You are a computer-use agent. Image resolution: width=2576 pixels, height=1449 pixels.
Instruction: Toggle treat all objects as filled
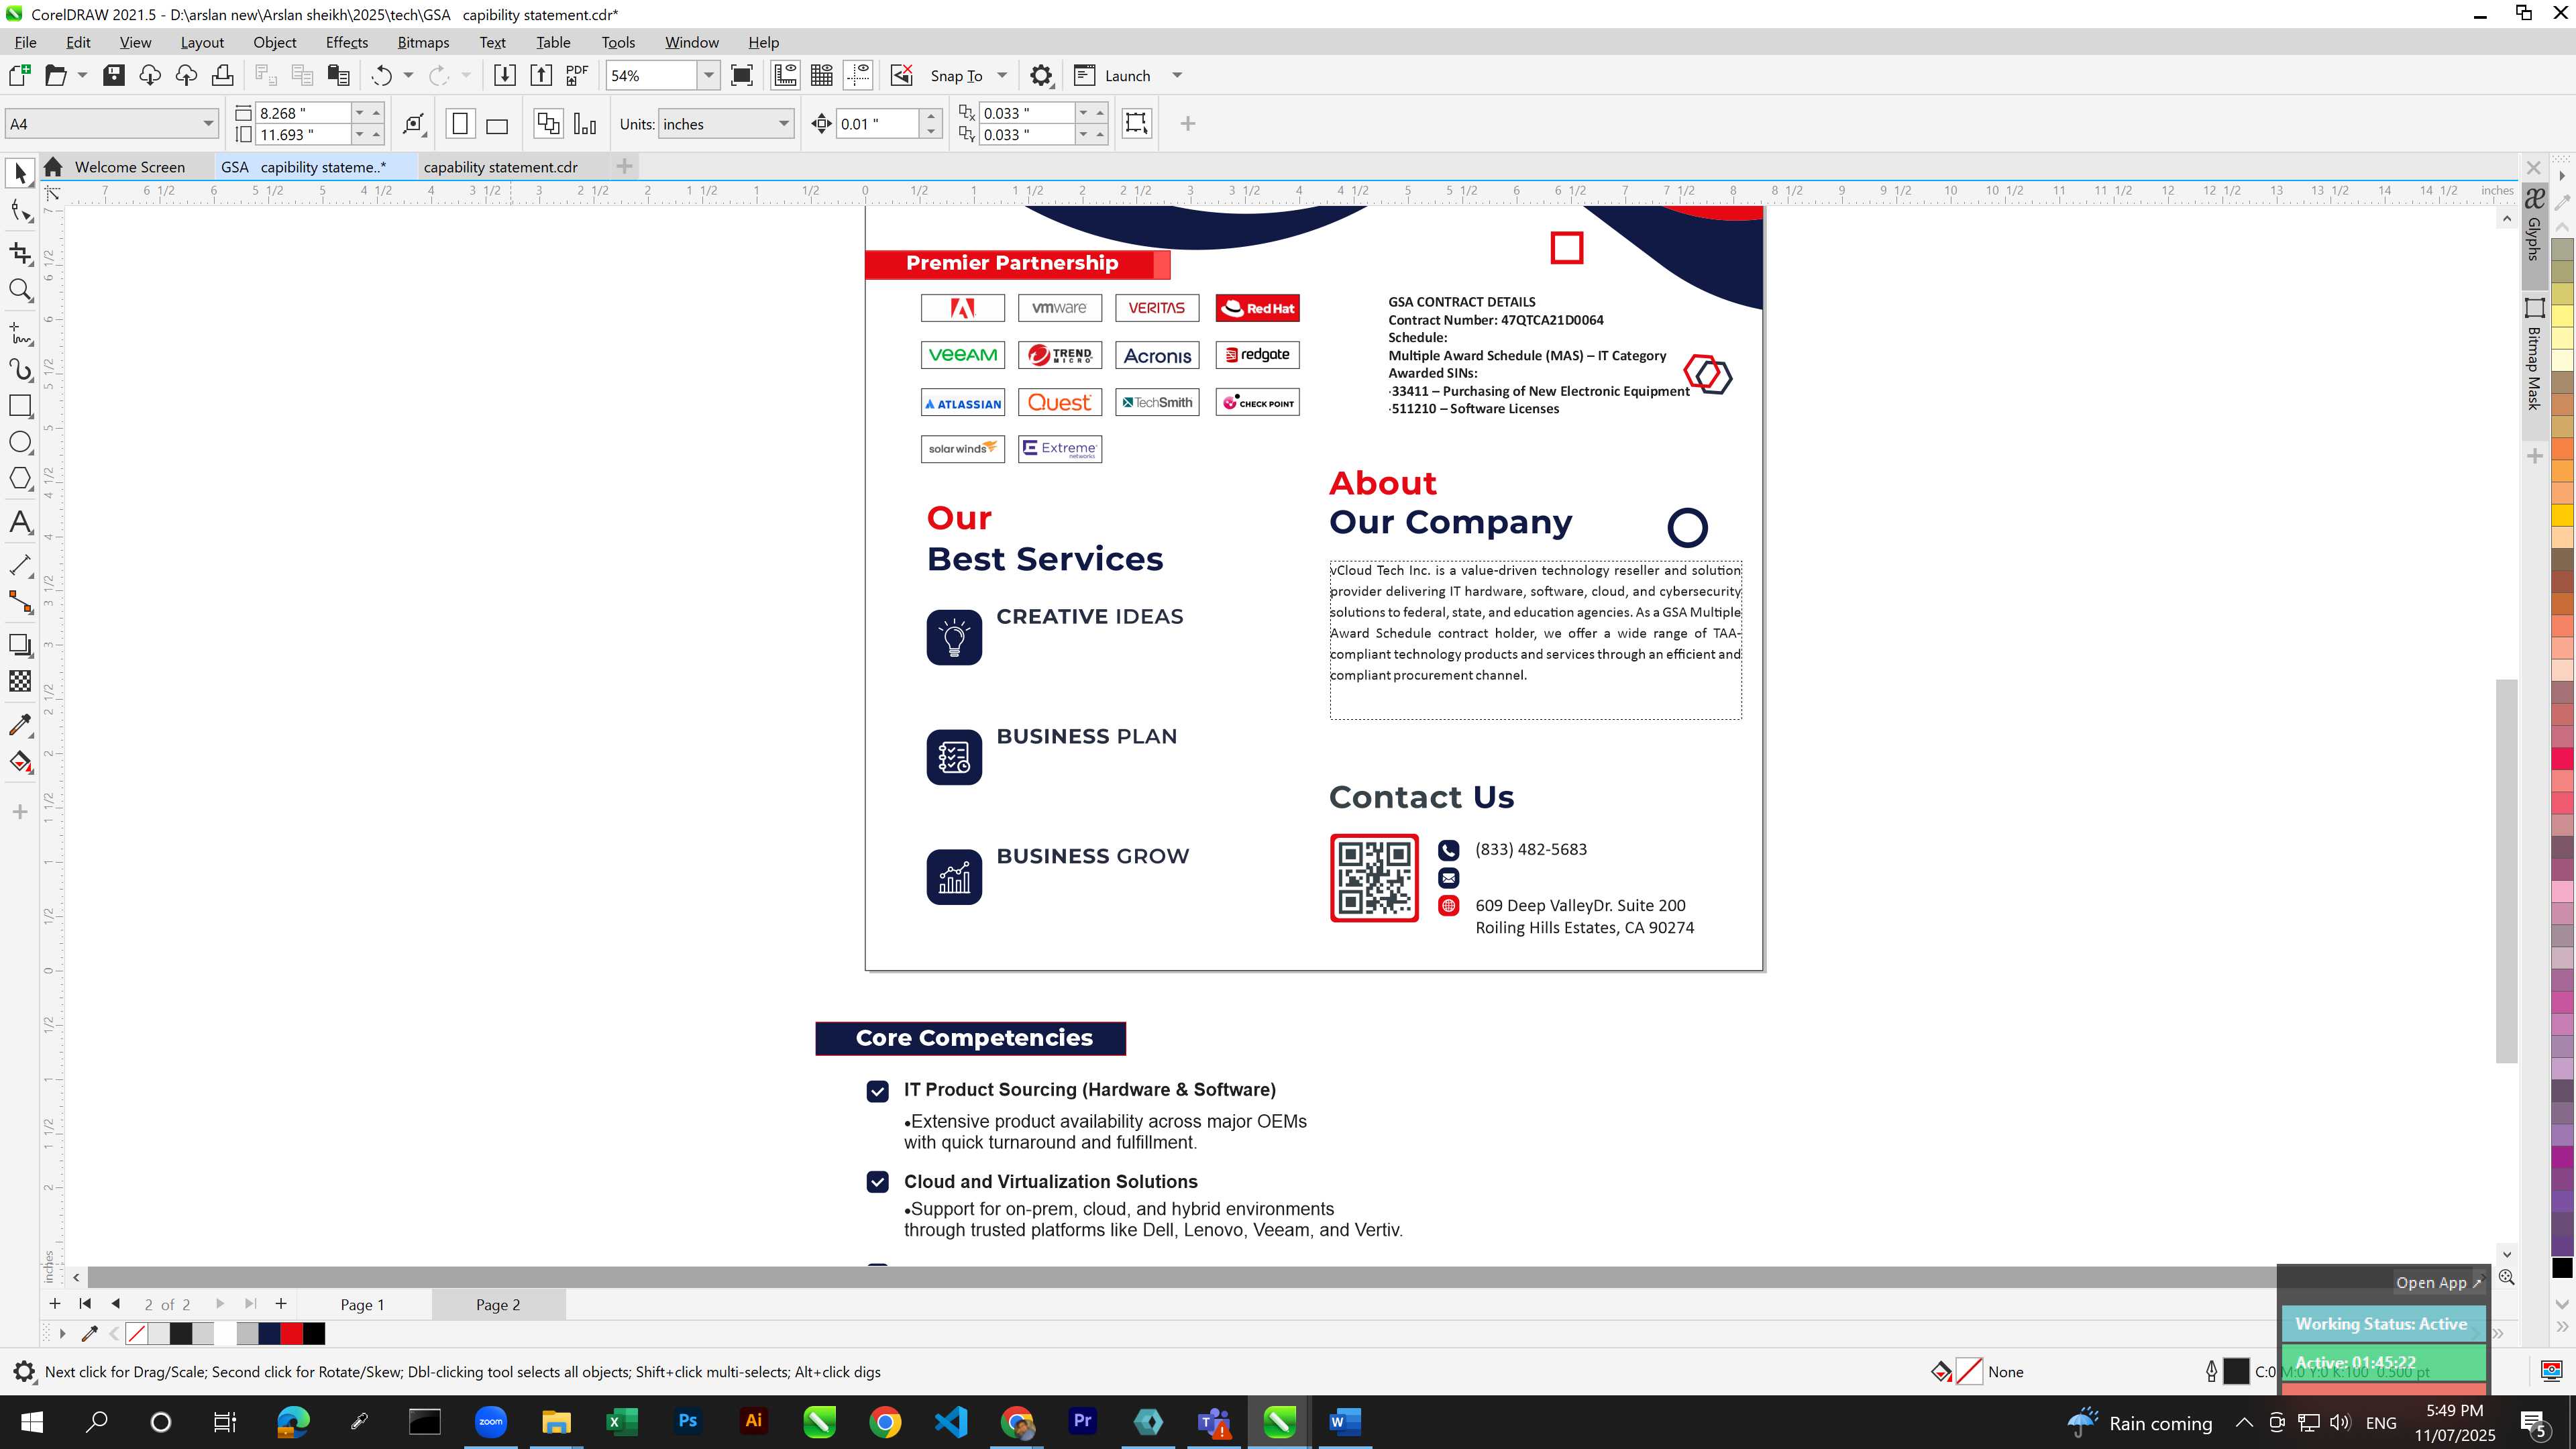pyautogui.click(x=1136, y=123)
